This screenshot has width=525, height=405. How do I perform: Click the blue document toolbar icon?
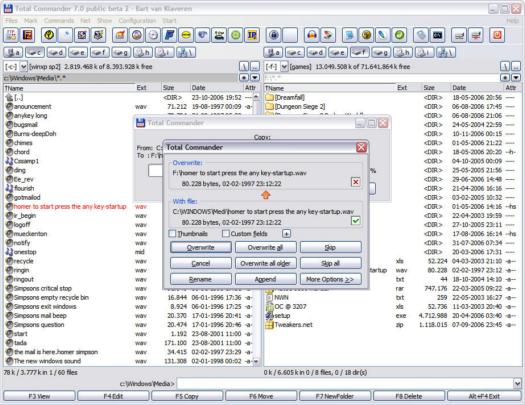coord(350,35)
